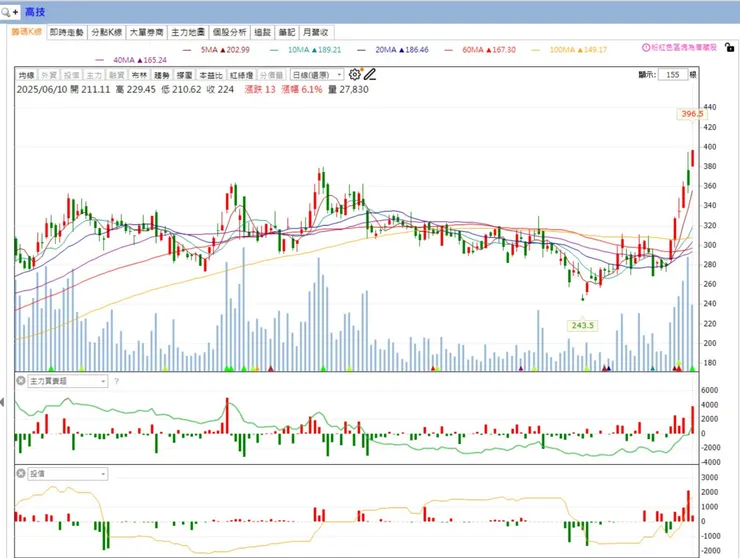This screenshot has width=740, height=558.
Task: Open the 主力買賣超 indicator dropdown
Action: [x=67, y=381]
